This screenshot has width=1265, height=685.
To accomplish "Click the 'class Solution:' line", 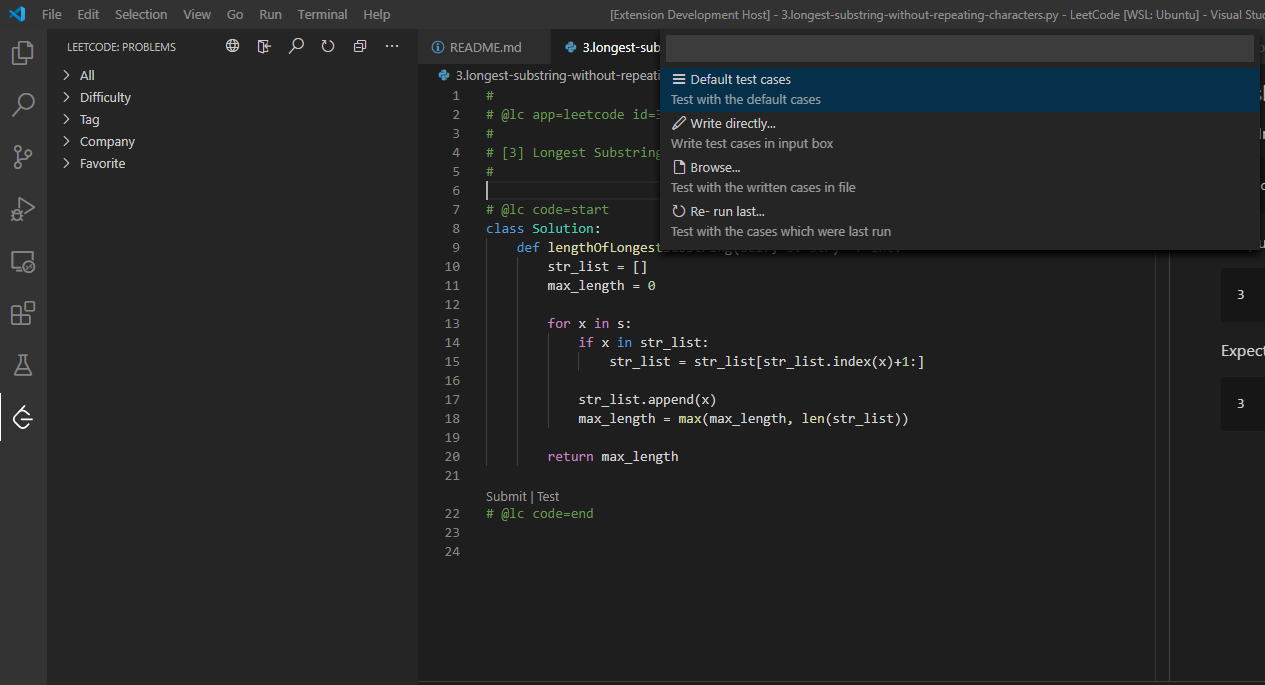I will (x=544, y=228).
